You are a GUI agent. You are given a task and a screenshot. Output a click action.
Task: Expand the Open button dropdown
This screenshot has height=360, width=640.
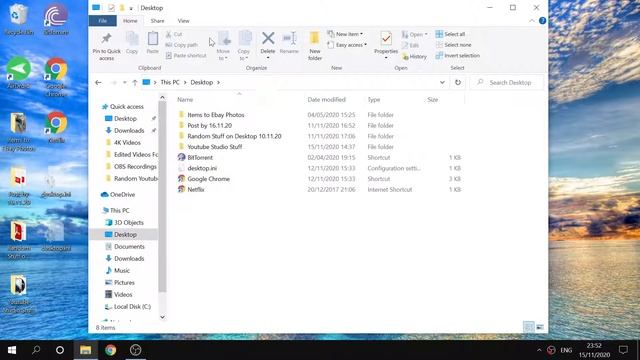426,34
